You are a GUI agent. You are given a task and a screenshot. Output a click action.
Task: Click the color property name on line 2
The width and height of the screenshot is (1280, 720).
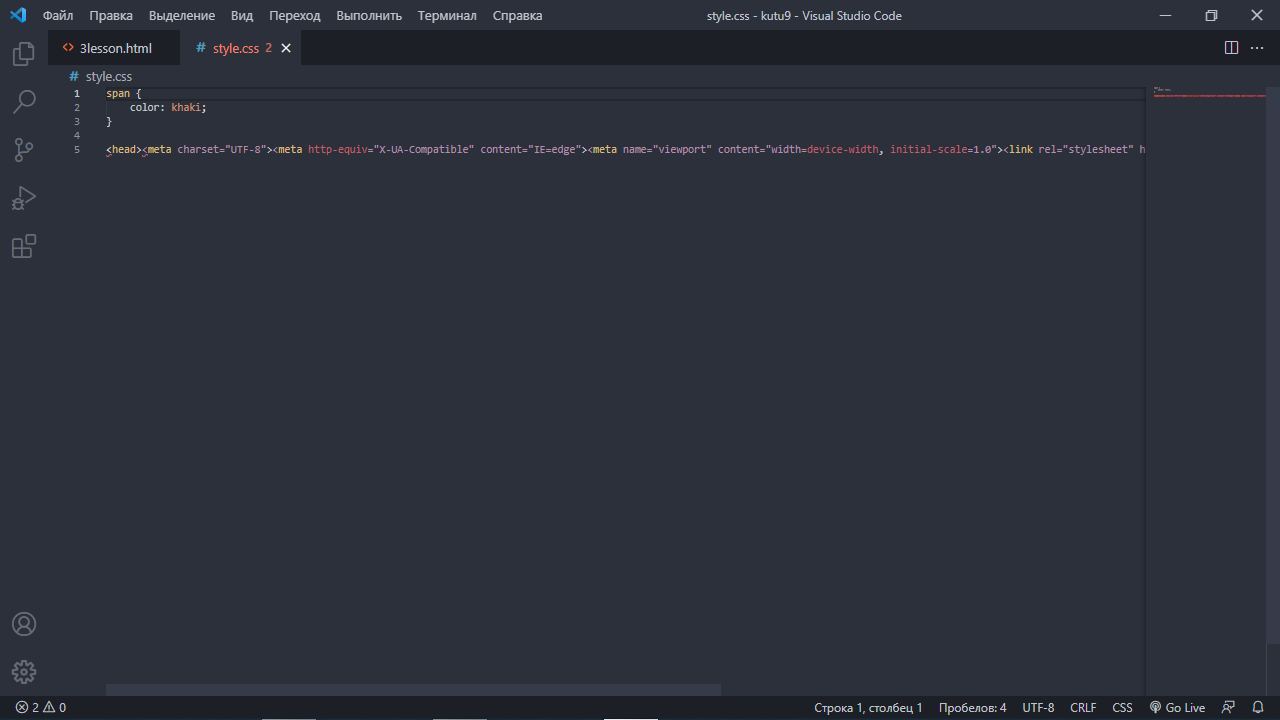point(144,107)
